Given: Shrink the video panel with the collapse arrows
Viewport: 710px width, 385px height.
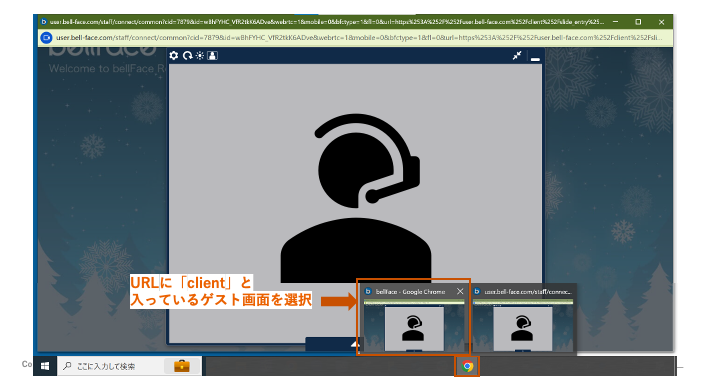Looking at the screenshot, I should pyautogui.click(x=517, y=55).
